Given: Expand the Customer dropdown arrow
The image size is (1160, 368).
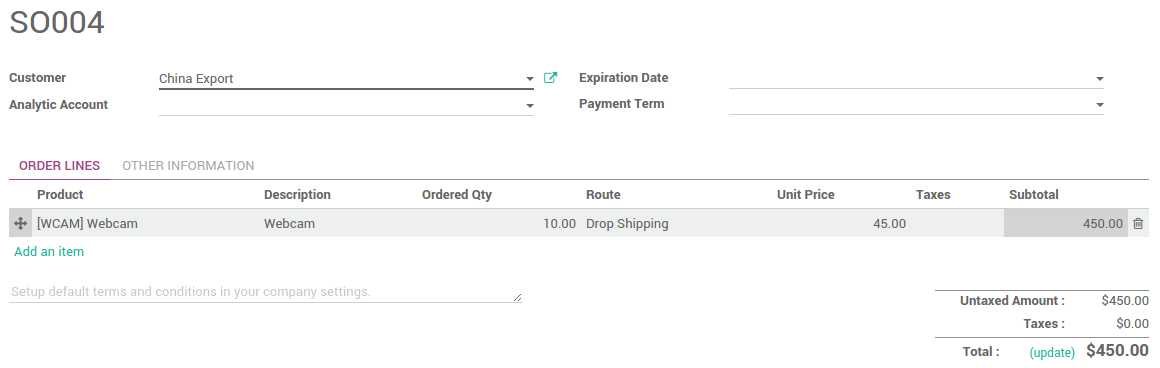Looking at the screenshot, I should (x=530, y=78).
